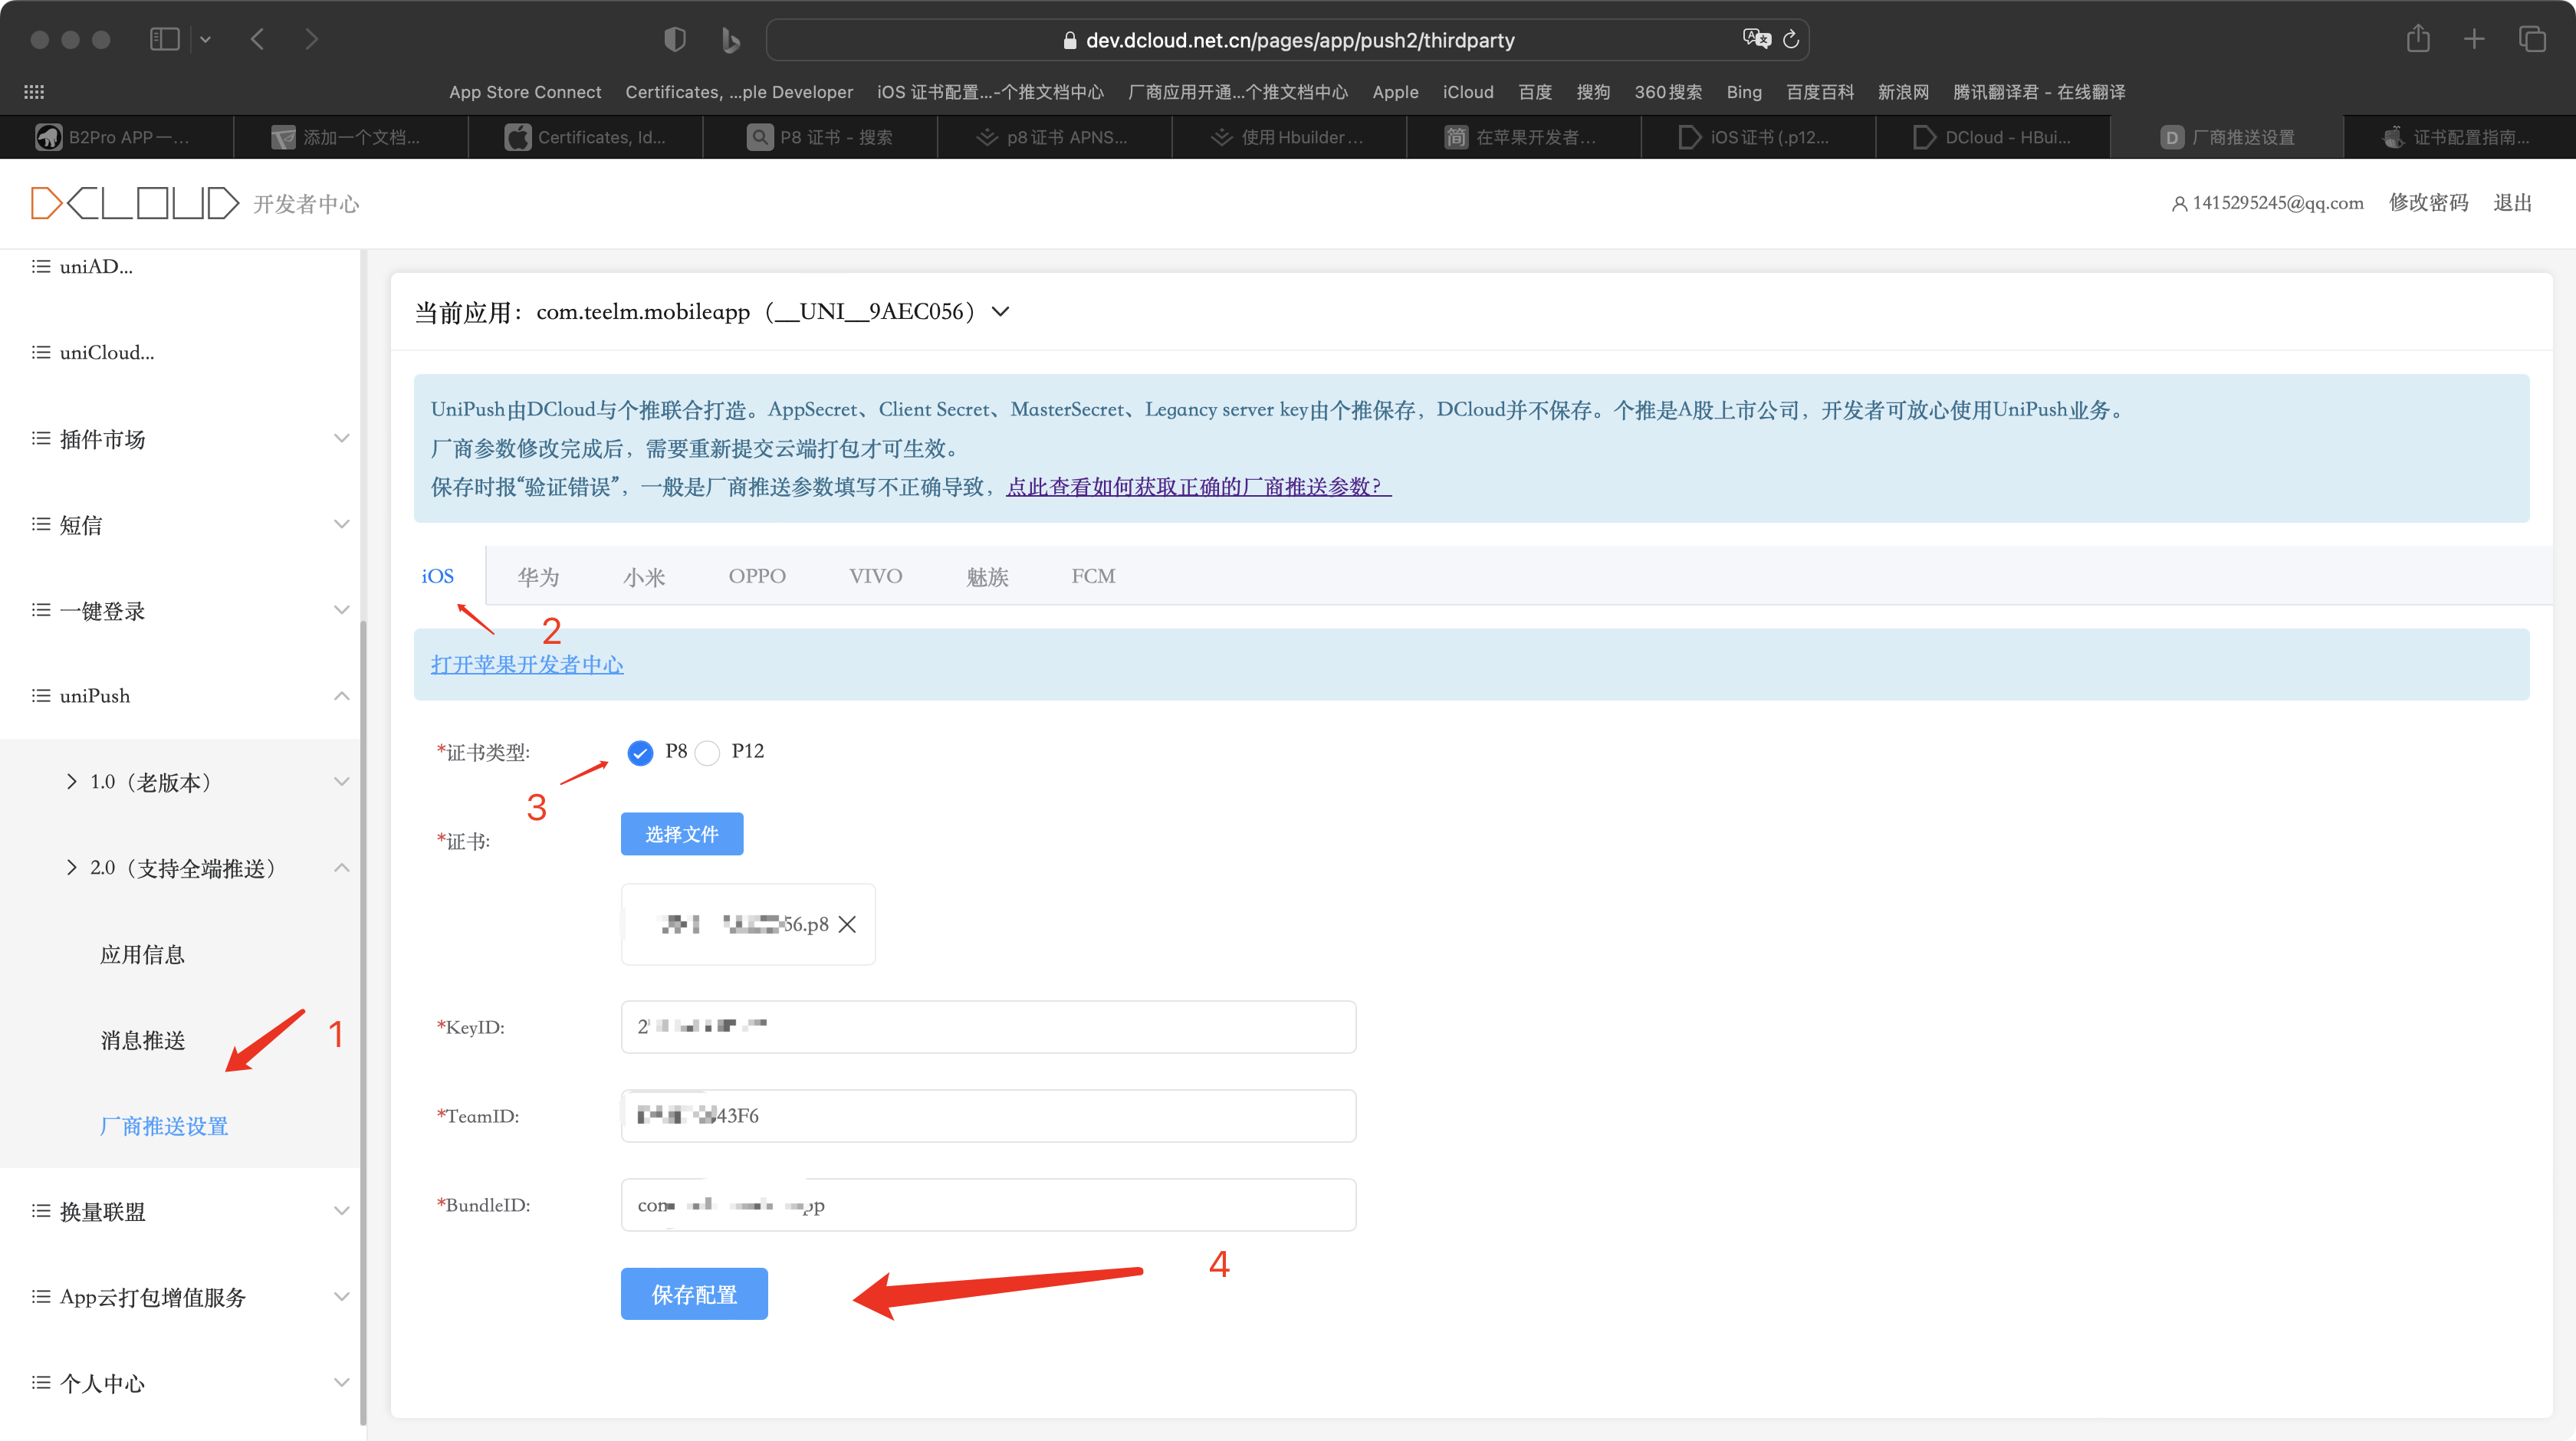
Task: Switch to the OPPO tab
Action: coord(757,576)
